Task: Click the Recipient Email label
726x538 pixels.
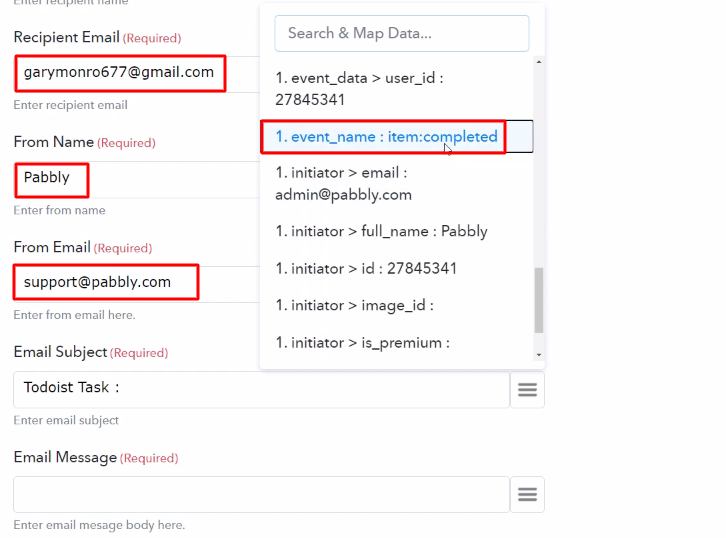Action: (67, 37)
